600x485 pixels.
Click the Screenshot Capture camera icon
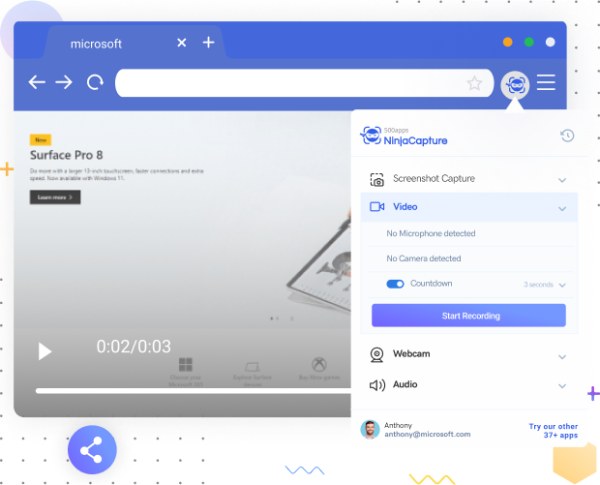coord(377,179)
